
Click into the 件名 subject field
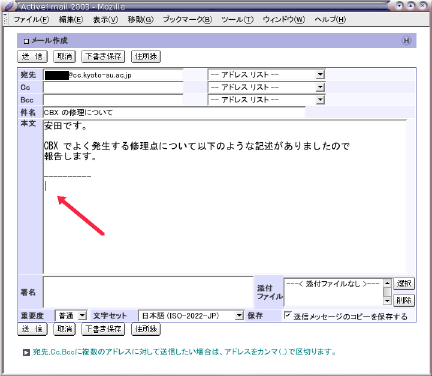pyautogui.click(x=174, y=112)
